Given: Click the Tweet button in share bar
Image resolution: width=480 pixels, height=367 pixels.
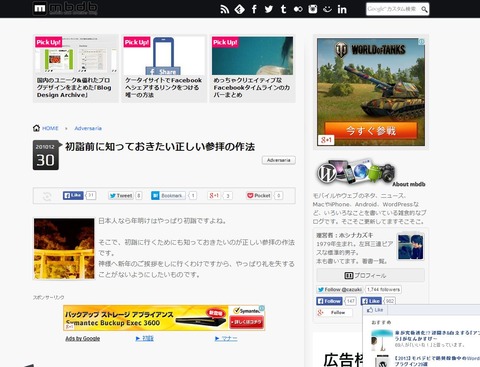Looking at the screenshot, I should click(121, 196).
